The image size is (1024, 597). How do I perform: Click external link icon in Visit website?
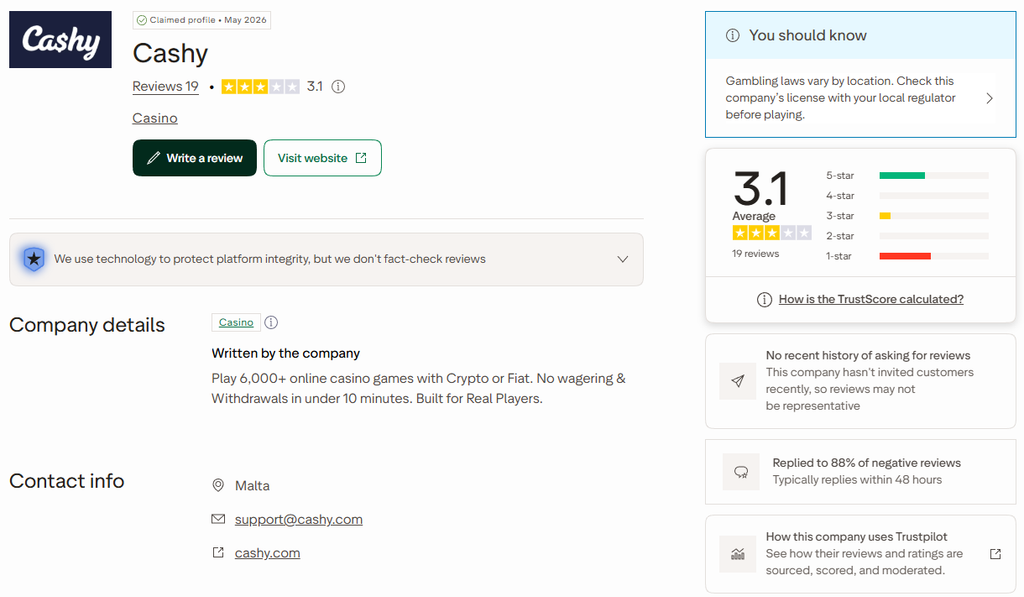[x=361, y=158]
